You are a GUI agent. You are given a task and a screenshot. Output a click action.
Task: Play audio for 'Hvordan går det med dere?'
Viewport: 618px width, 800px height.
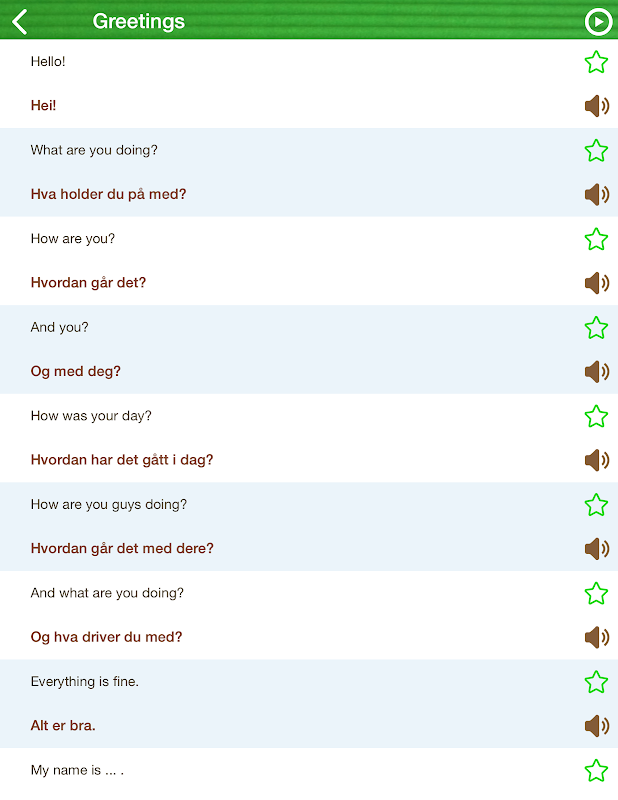point(597,548)
